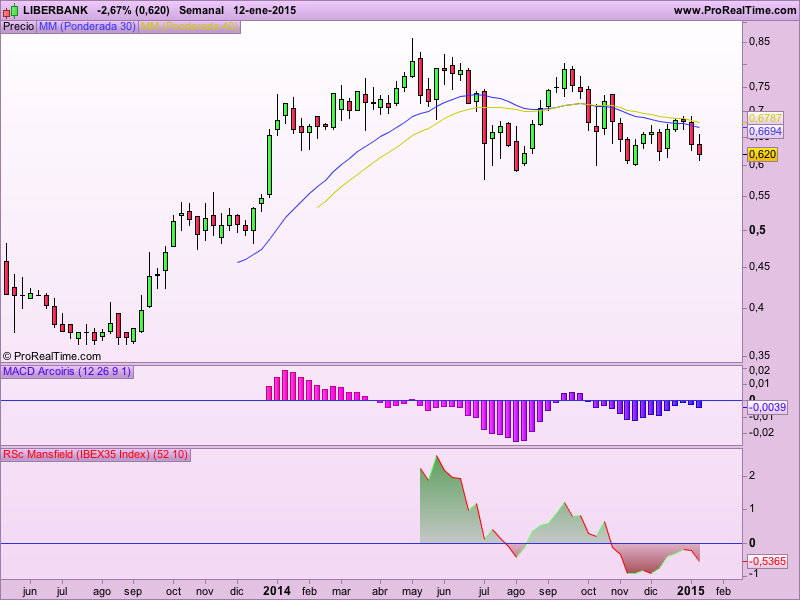The height and width of the screenshot is (600, 800).
Task: Click the may month label on time axis
Action: [x=412, y=592]
